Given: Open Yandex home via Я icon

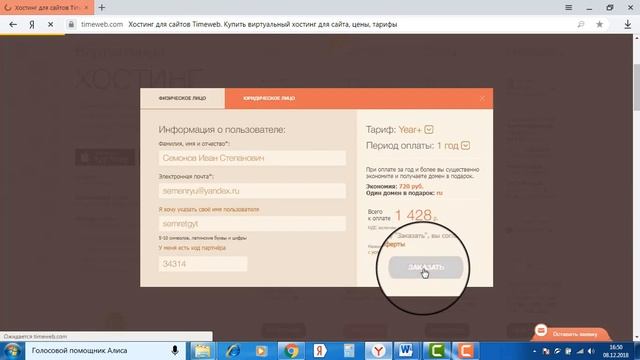Looking at the screenshot, I should pos(32,24).
